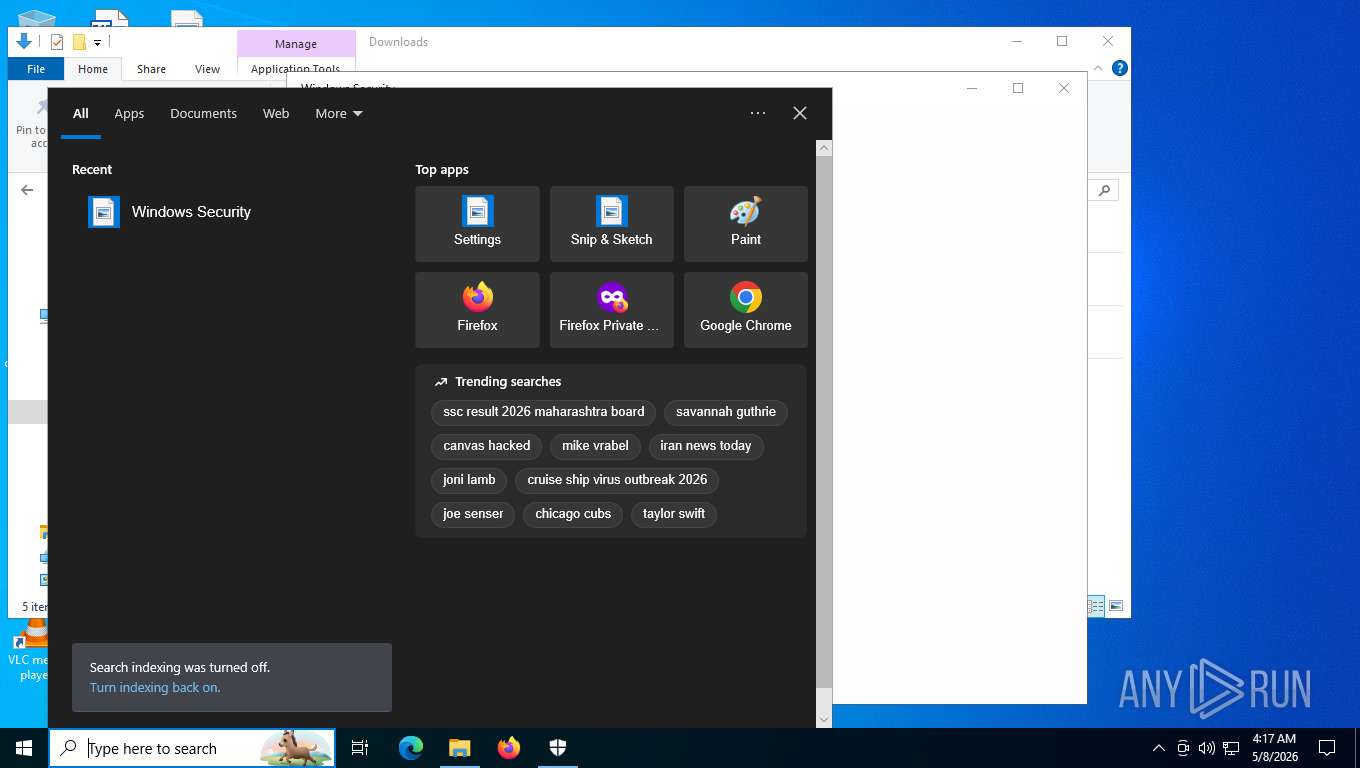Search trending joe senser

(473, 514)
